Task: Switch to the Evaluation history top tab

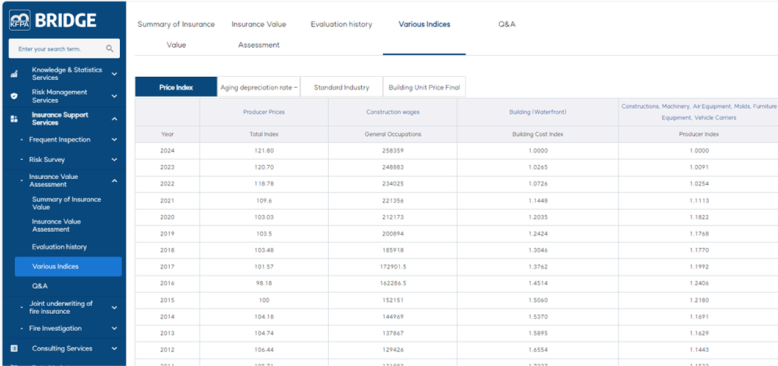Action: point(341,24)
